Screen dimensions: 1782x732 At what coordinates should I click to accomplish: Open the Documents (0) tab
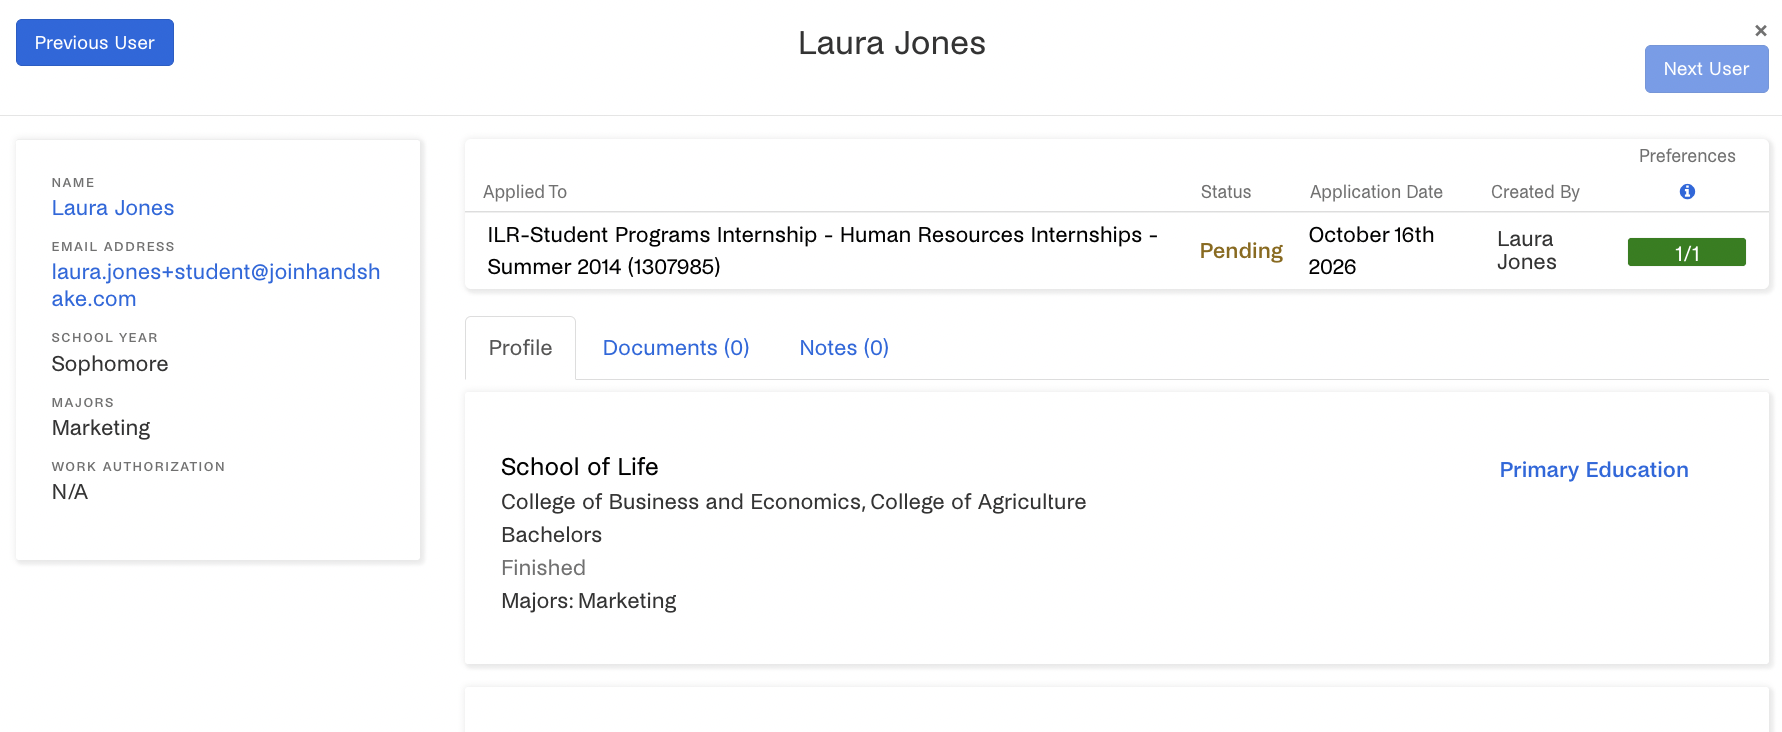point(676,348)
